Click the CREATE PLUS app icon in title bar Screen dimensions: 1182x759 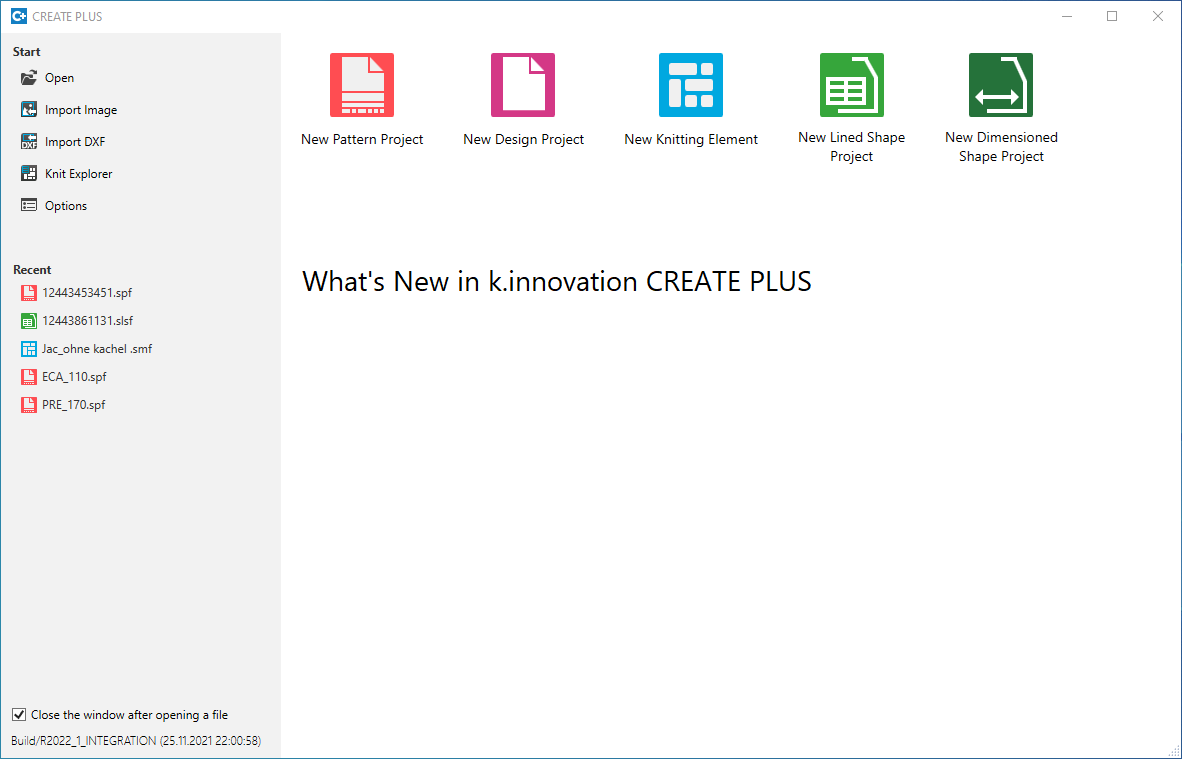18,16
